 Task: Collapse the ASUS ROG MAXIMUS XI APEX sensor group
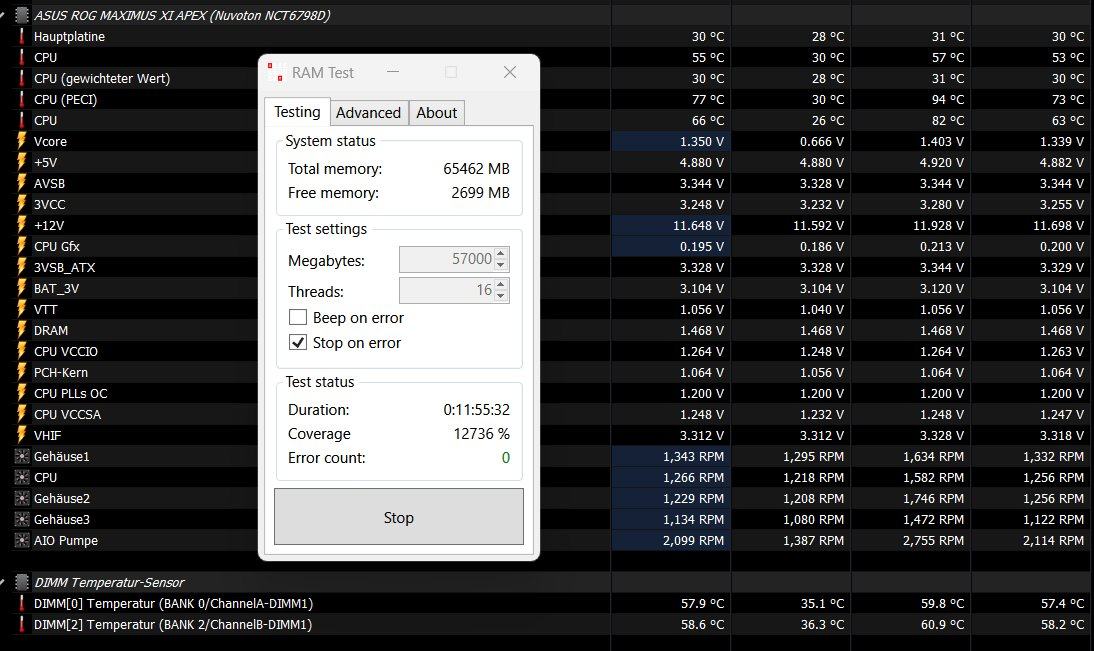pos(3,15)
